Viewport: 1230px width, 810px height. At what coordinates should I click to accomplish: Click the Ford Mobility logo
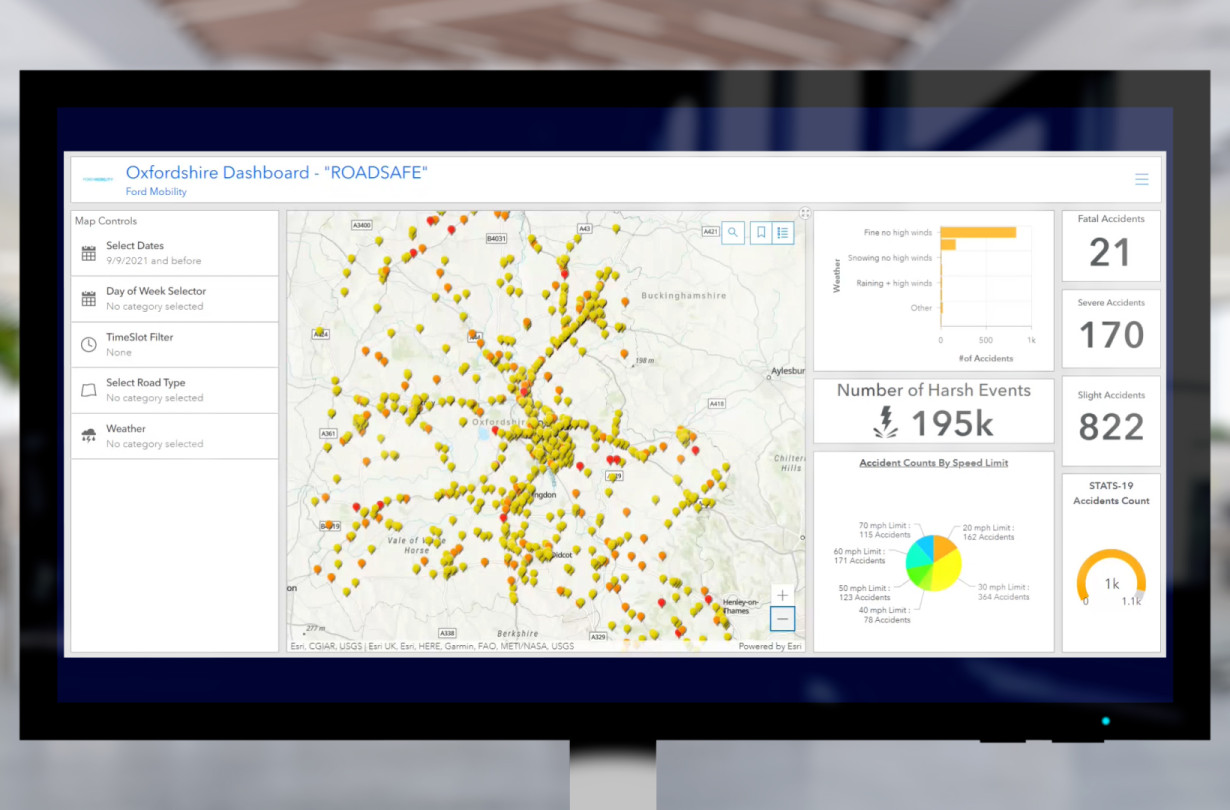coord(98,179)
